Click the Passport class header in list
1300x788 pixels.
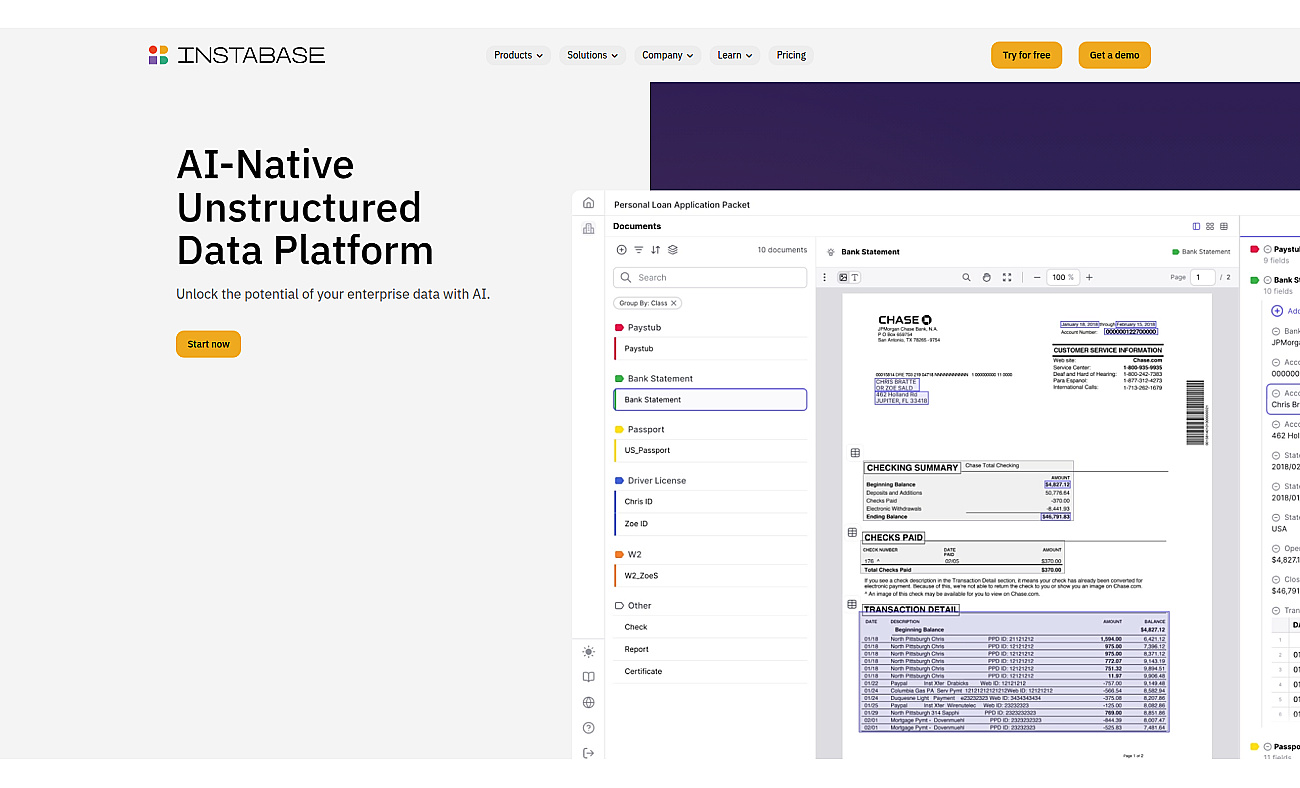[x=638, y=429]
